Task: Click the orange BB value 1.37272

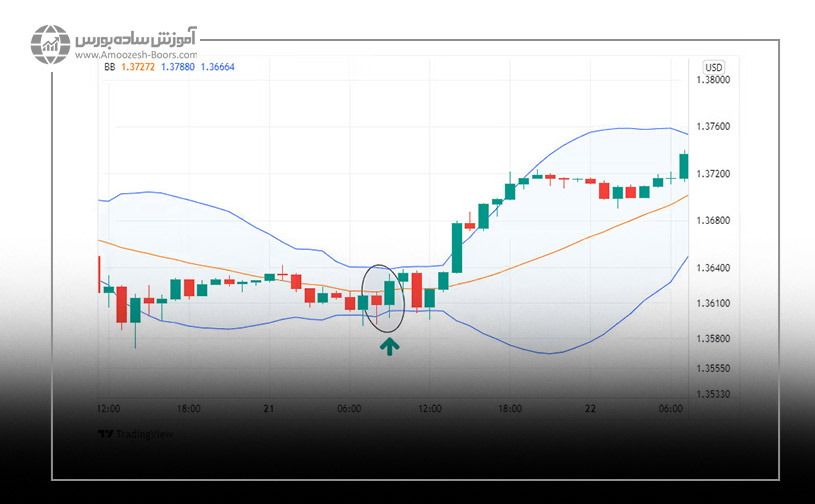Action: coord(138,67)
